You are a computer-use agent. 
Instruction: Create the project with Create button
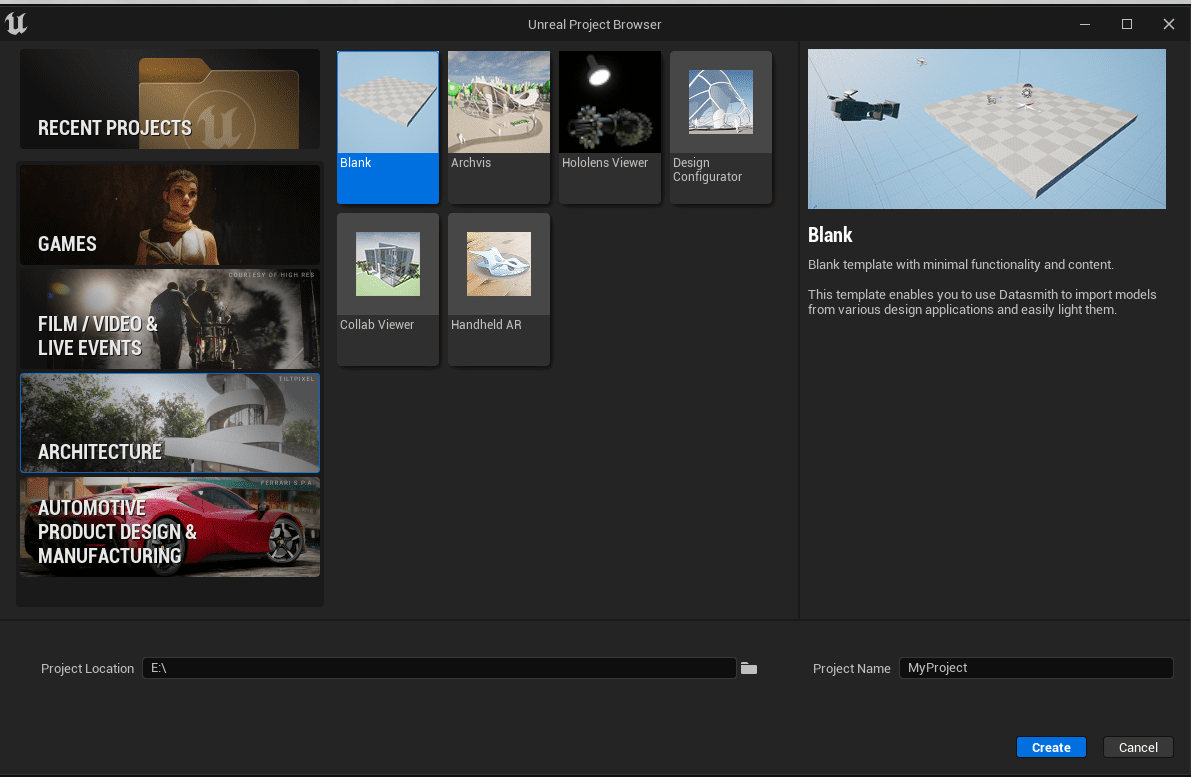click(x=1051, y=747)
